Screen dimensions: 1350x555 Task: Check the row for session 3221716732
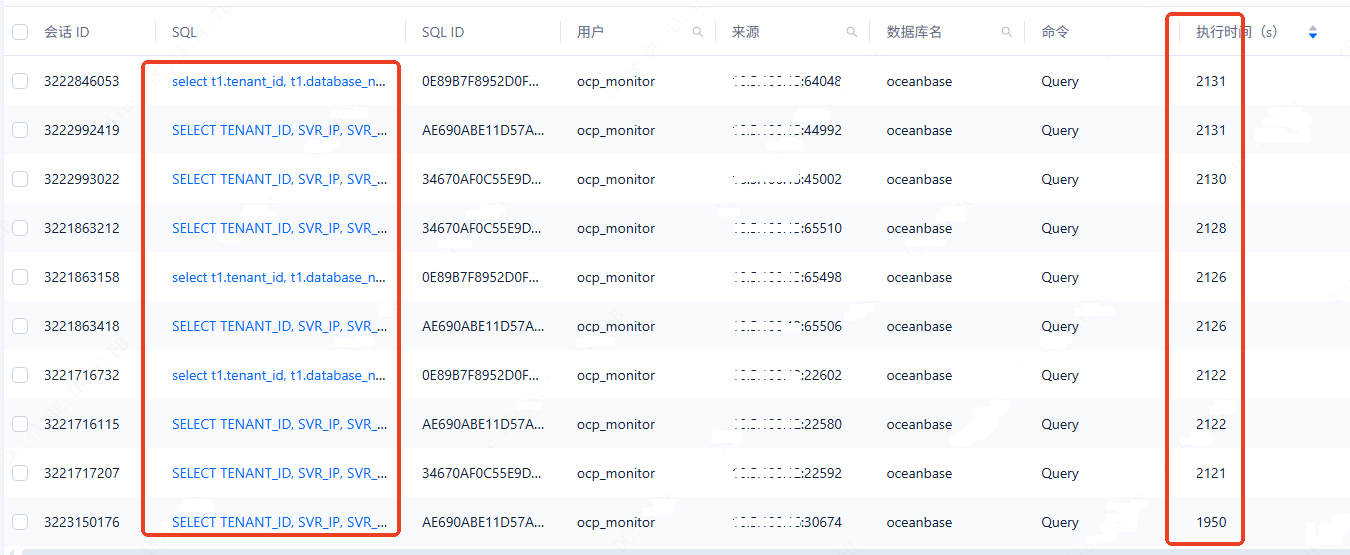pyautogui.click(x=20, y=375)
